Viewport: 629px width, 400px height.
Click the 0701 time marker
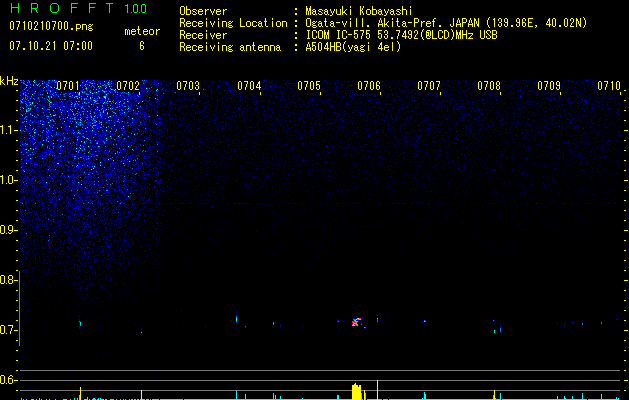coord(68,86)
